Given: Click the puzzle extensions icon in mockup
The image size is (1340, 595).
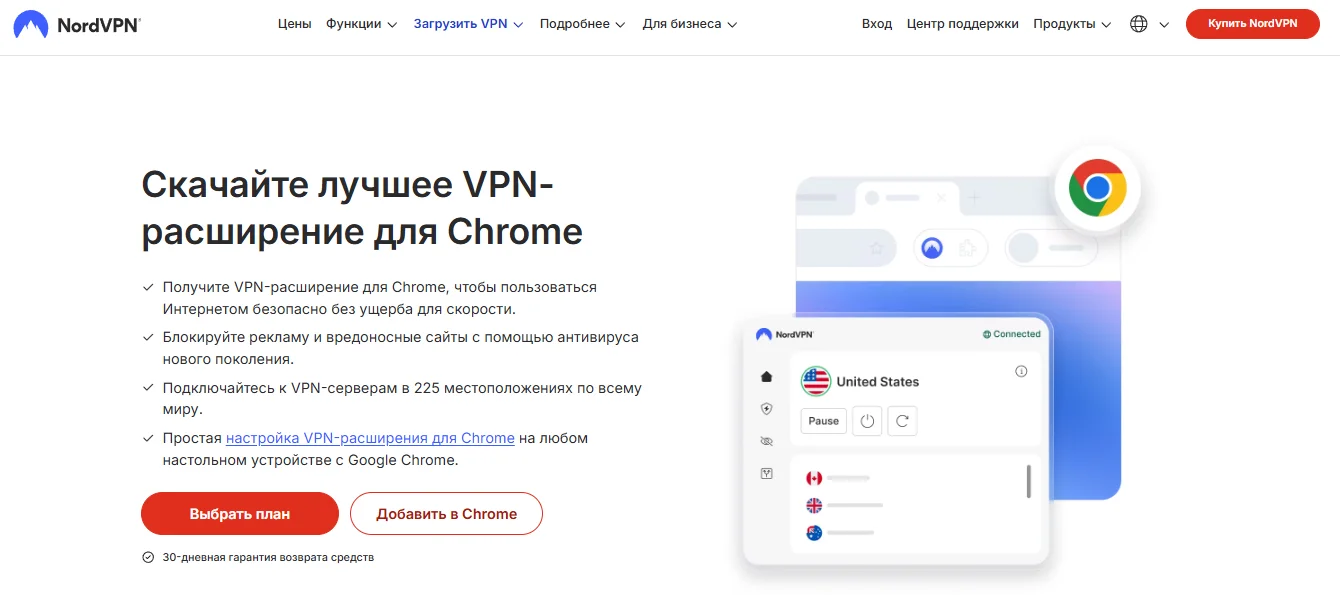Looking at the screenshot, I should pyautogui.click(x=967, y=248).
